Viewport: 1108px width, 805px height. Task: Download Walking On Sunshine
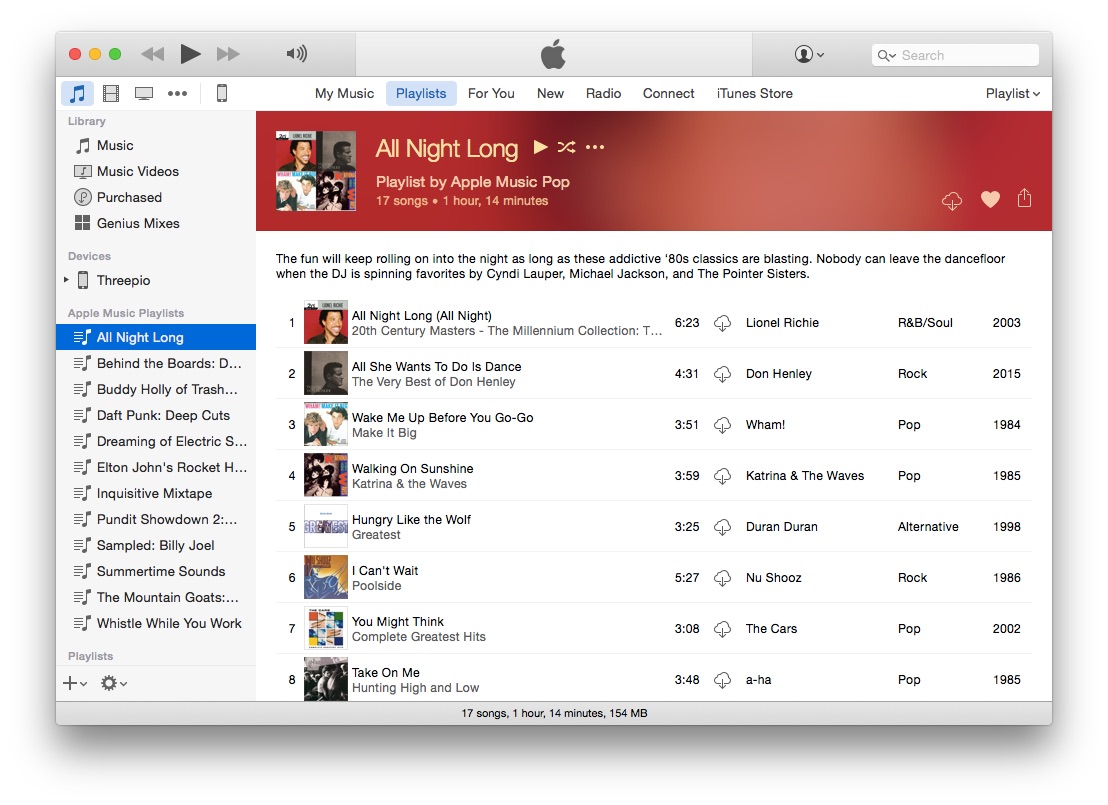[722, 476]
